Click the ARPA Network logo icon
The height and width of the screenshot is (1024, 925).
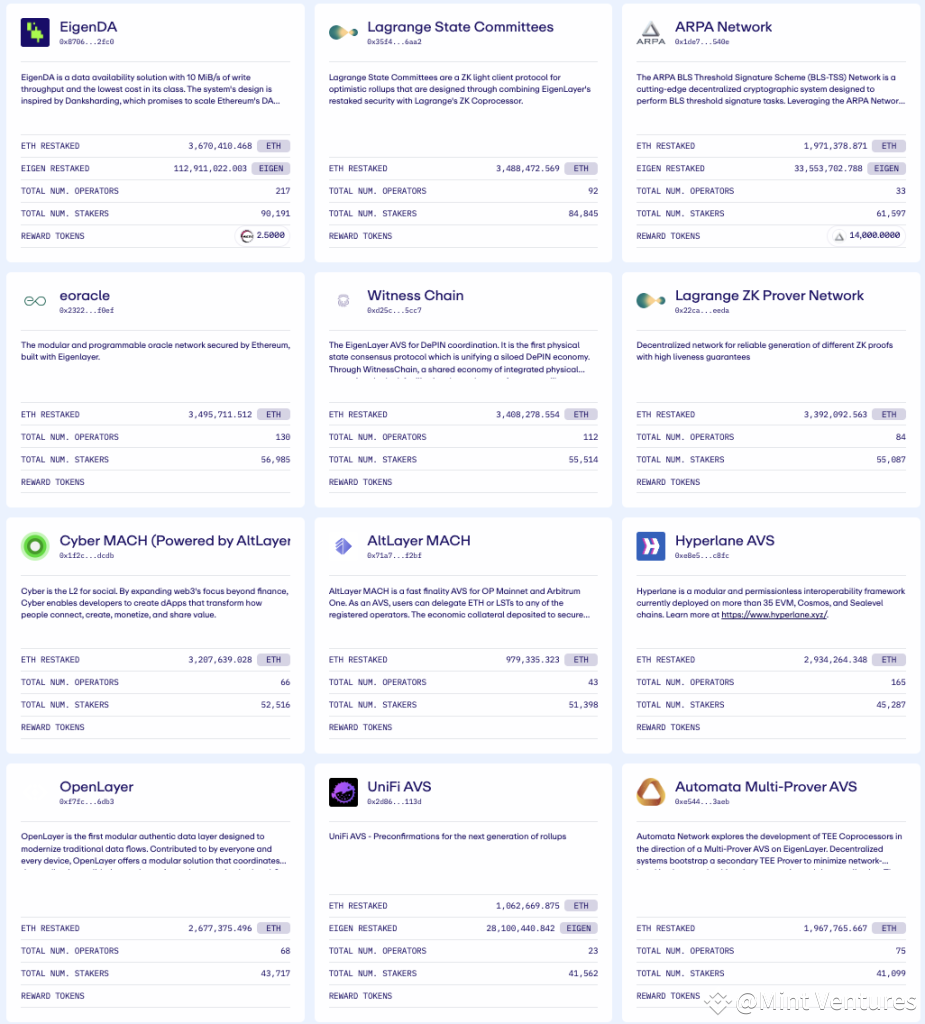pyautogui.click(x=651, y=33)
